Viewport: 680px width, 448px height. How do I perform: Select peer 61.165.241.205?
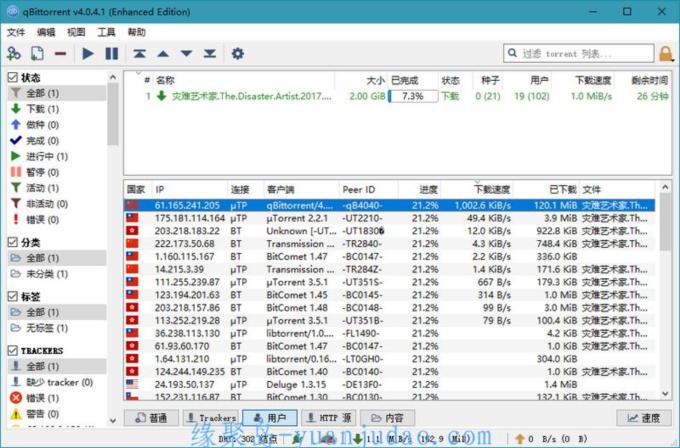pyautogui.click(x=389, y=205)
